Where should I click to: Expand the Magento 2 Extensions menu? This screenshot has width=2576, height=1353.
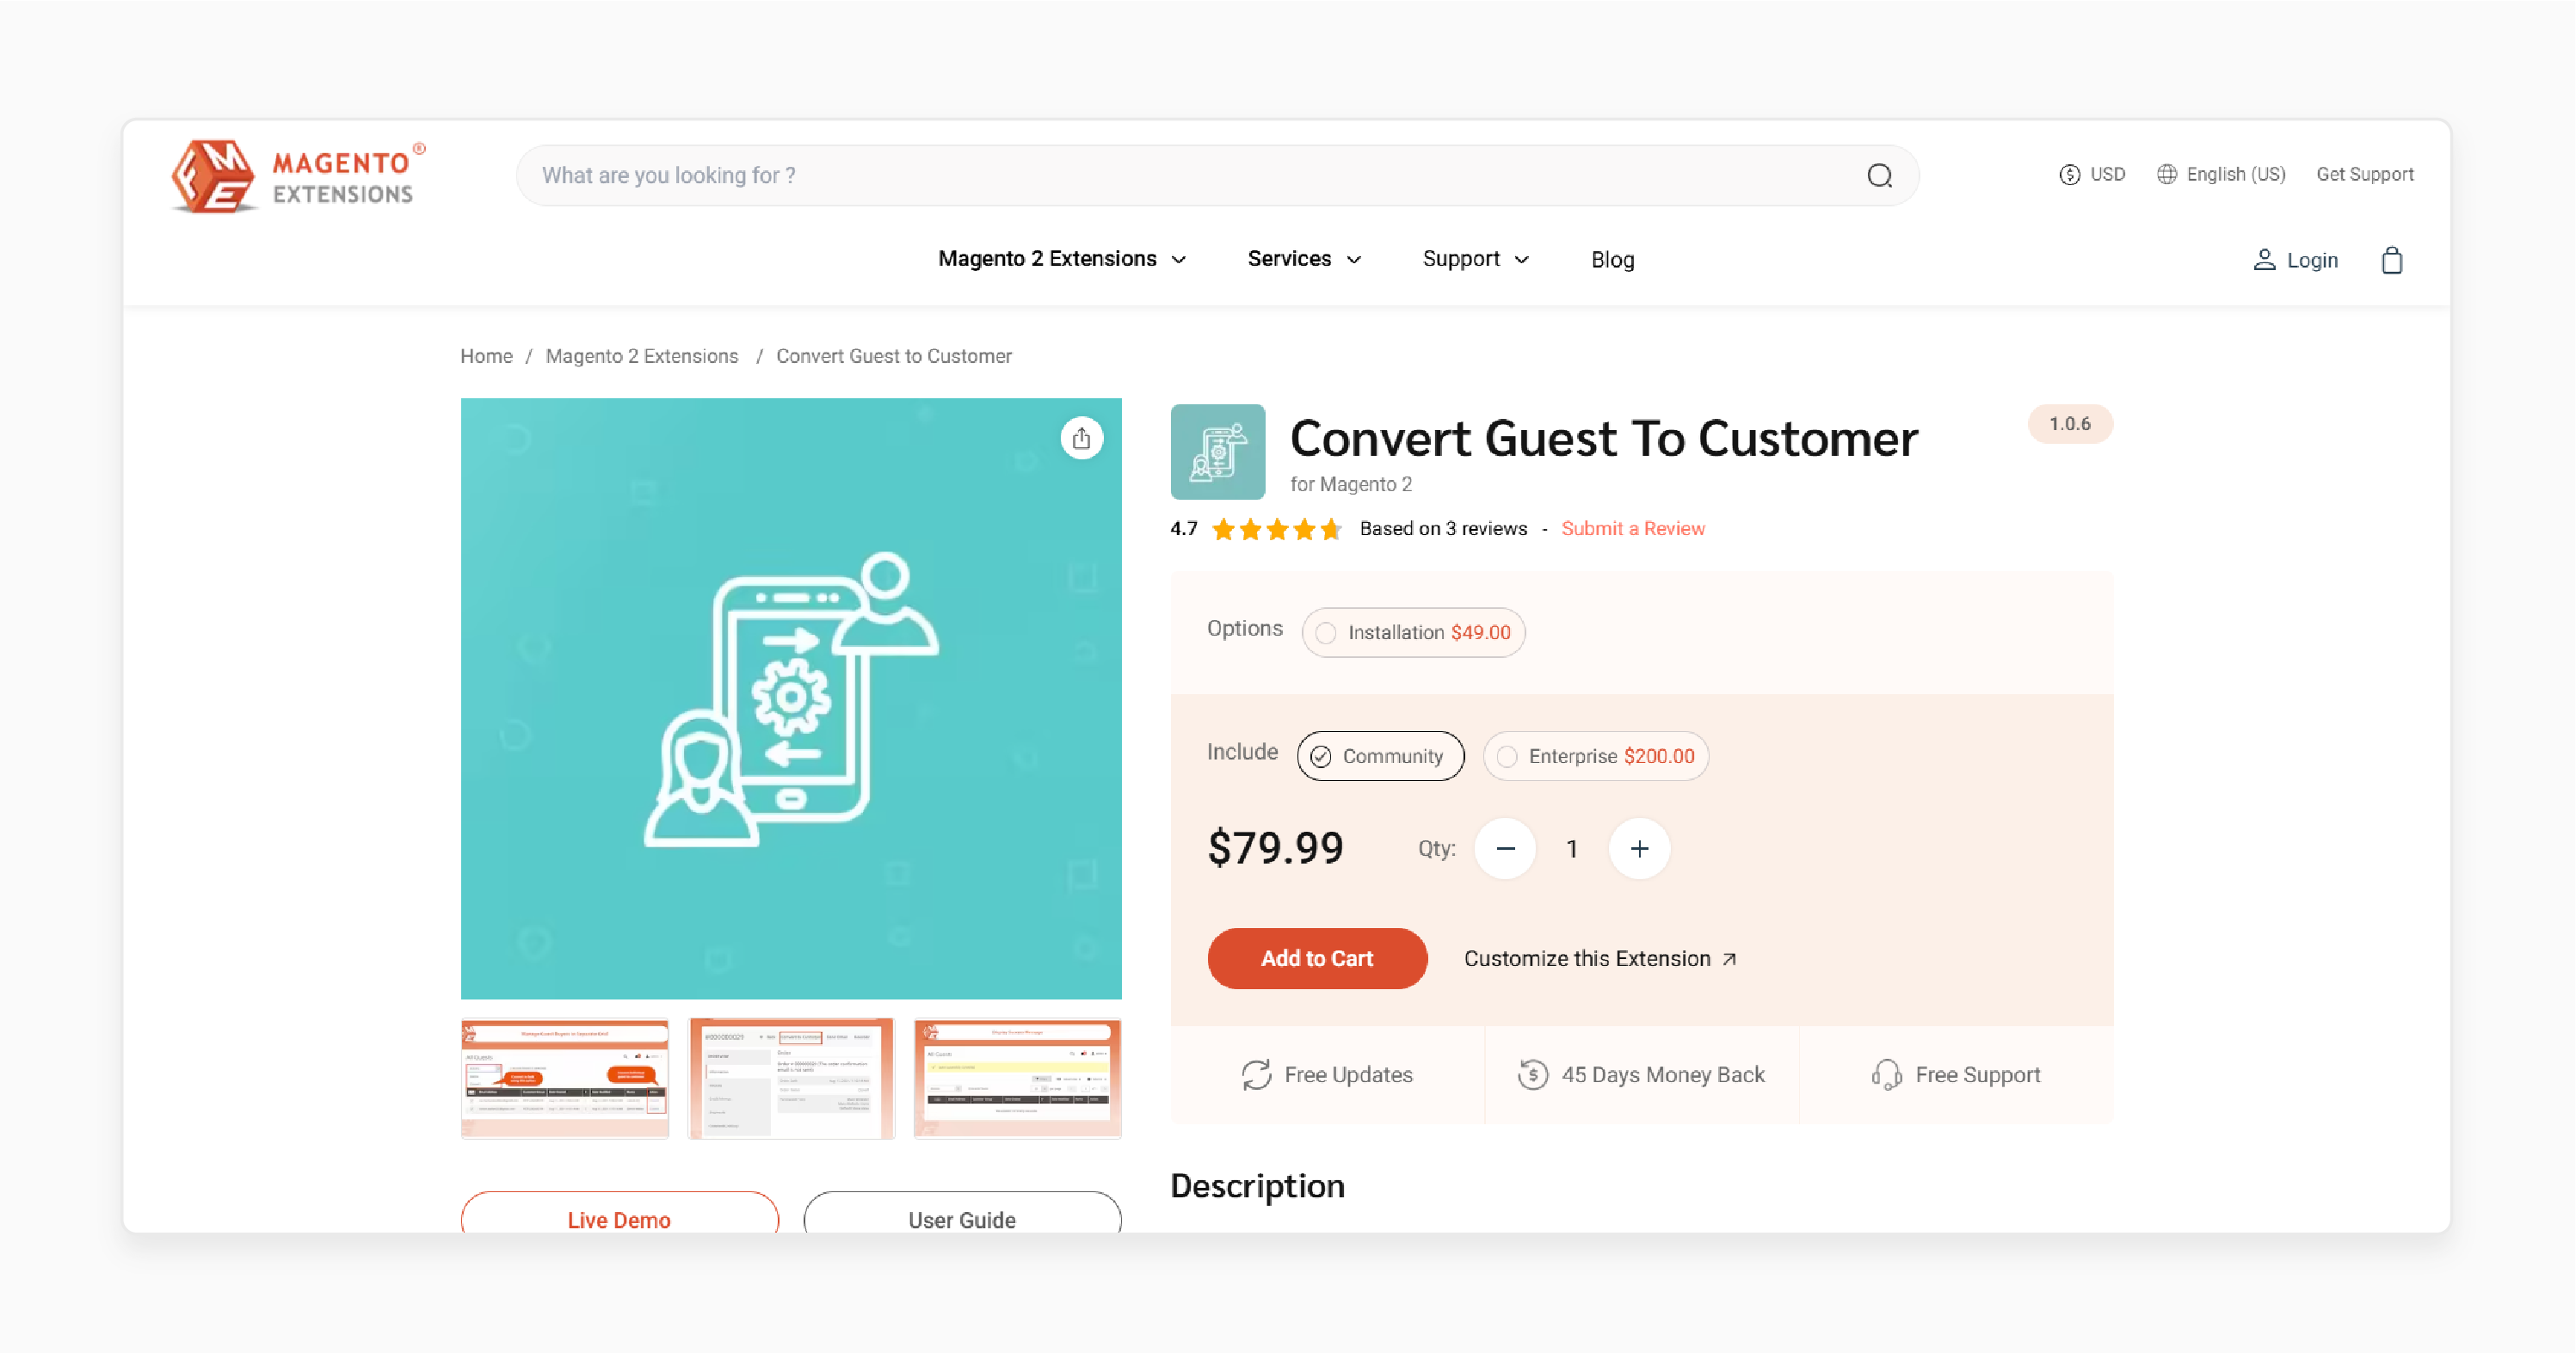pos(1062,259)
